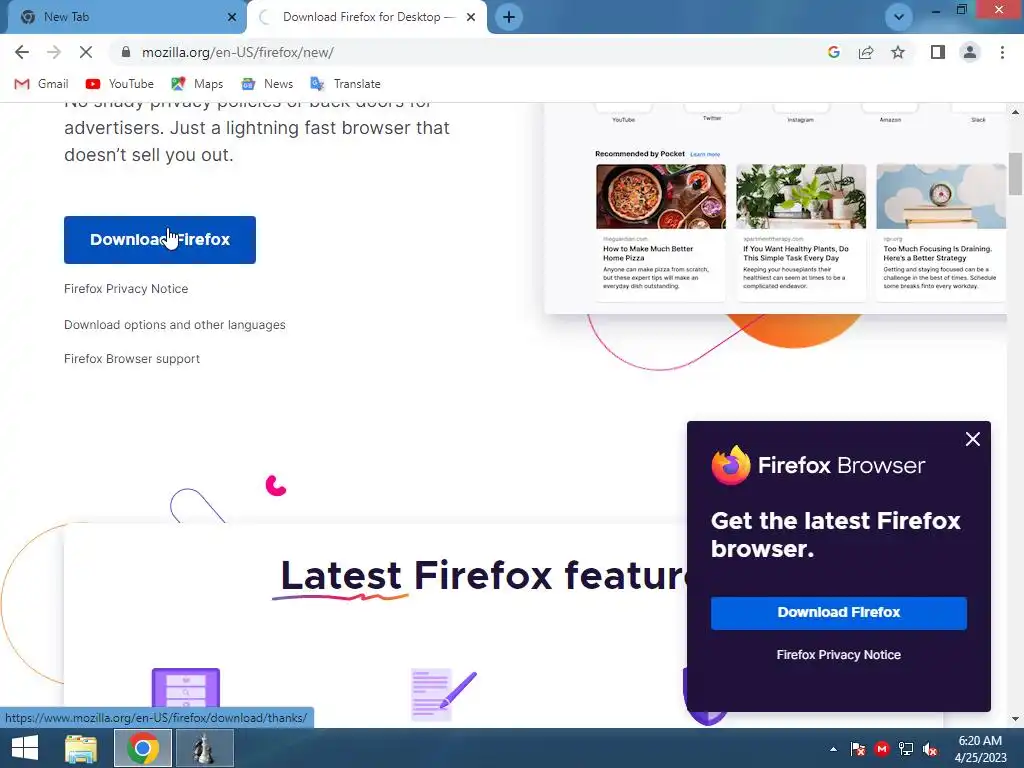Click the lock site info icon

point(126,52)
